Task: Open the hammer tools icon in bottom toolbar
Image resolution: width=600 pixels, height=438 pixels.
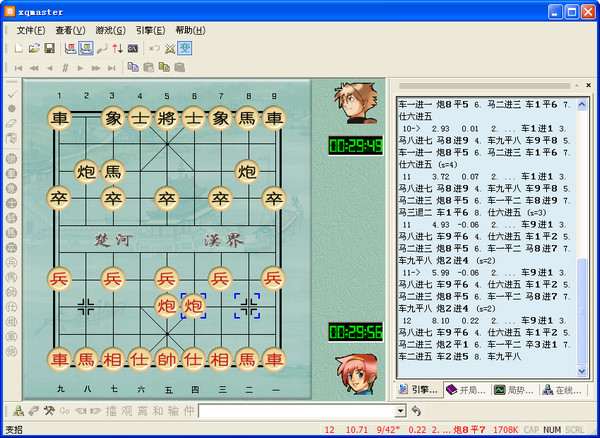Action: click(x=49, y=411)
